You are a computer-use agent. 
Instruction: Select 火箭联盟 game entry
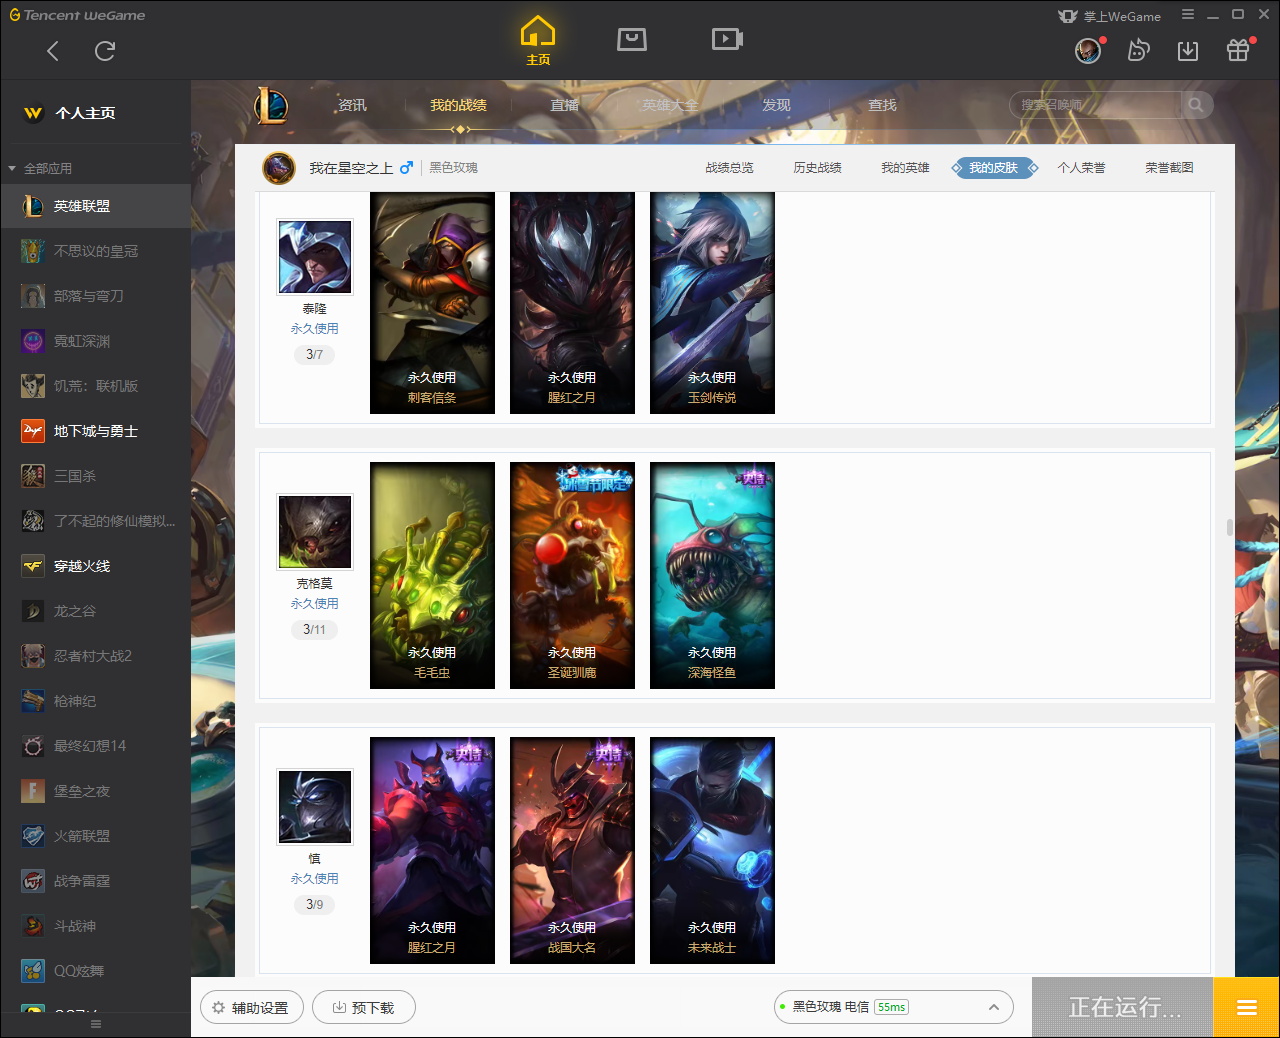point(96,836)
